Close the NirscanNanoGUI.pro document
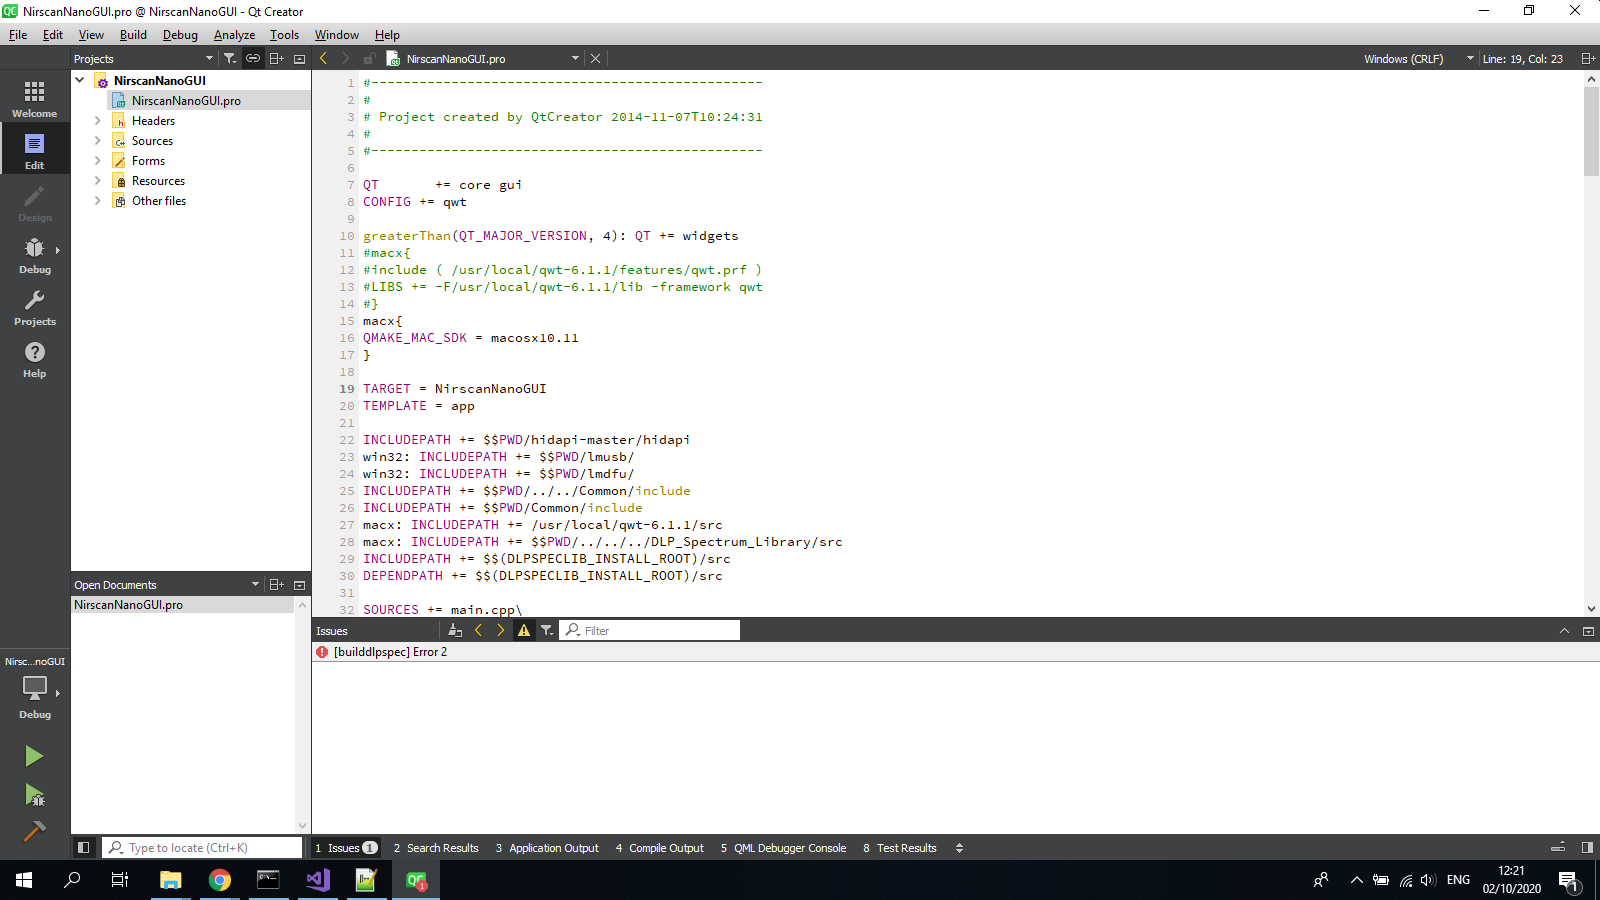 (x=596, y=58)
